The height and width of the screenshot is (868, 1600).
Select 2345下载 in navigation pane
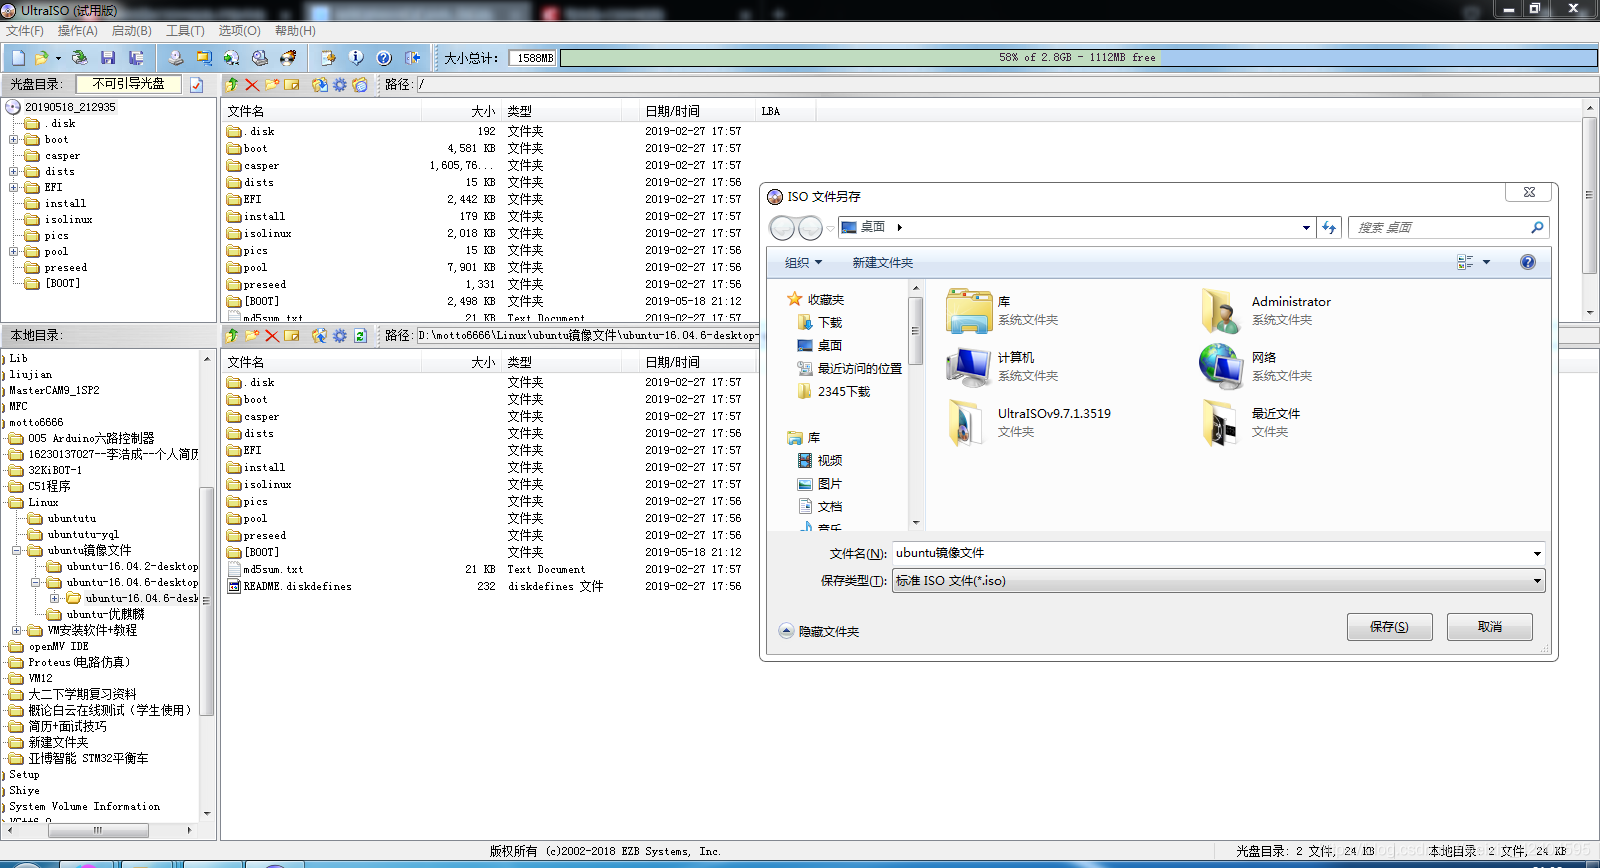[834, 392]
